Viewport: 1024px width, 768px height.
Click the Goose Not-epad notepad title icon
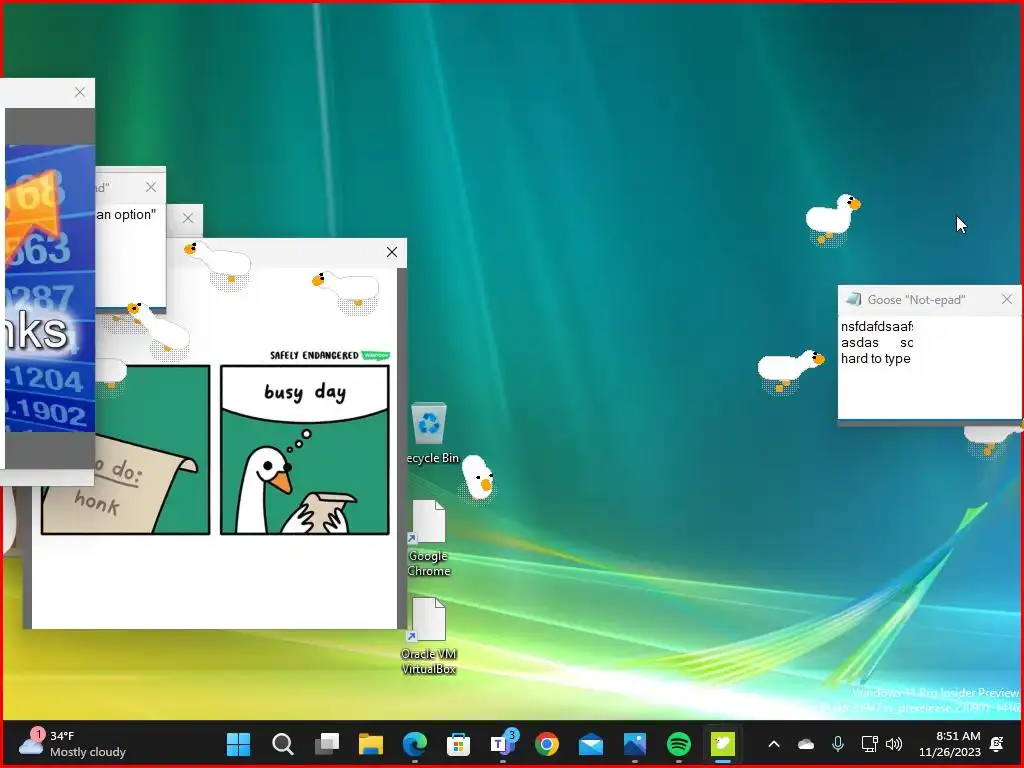pos(853,299)
